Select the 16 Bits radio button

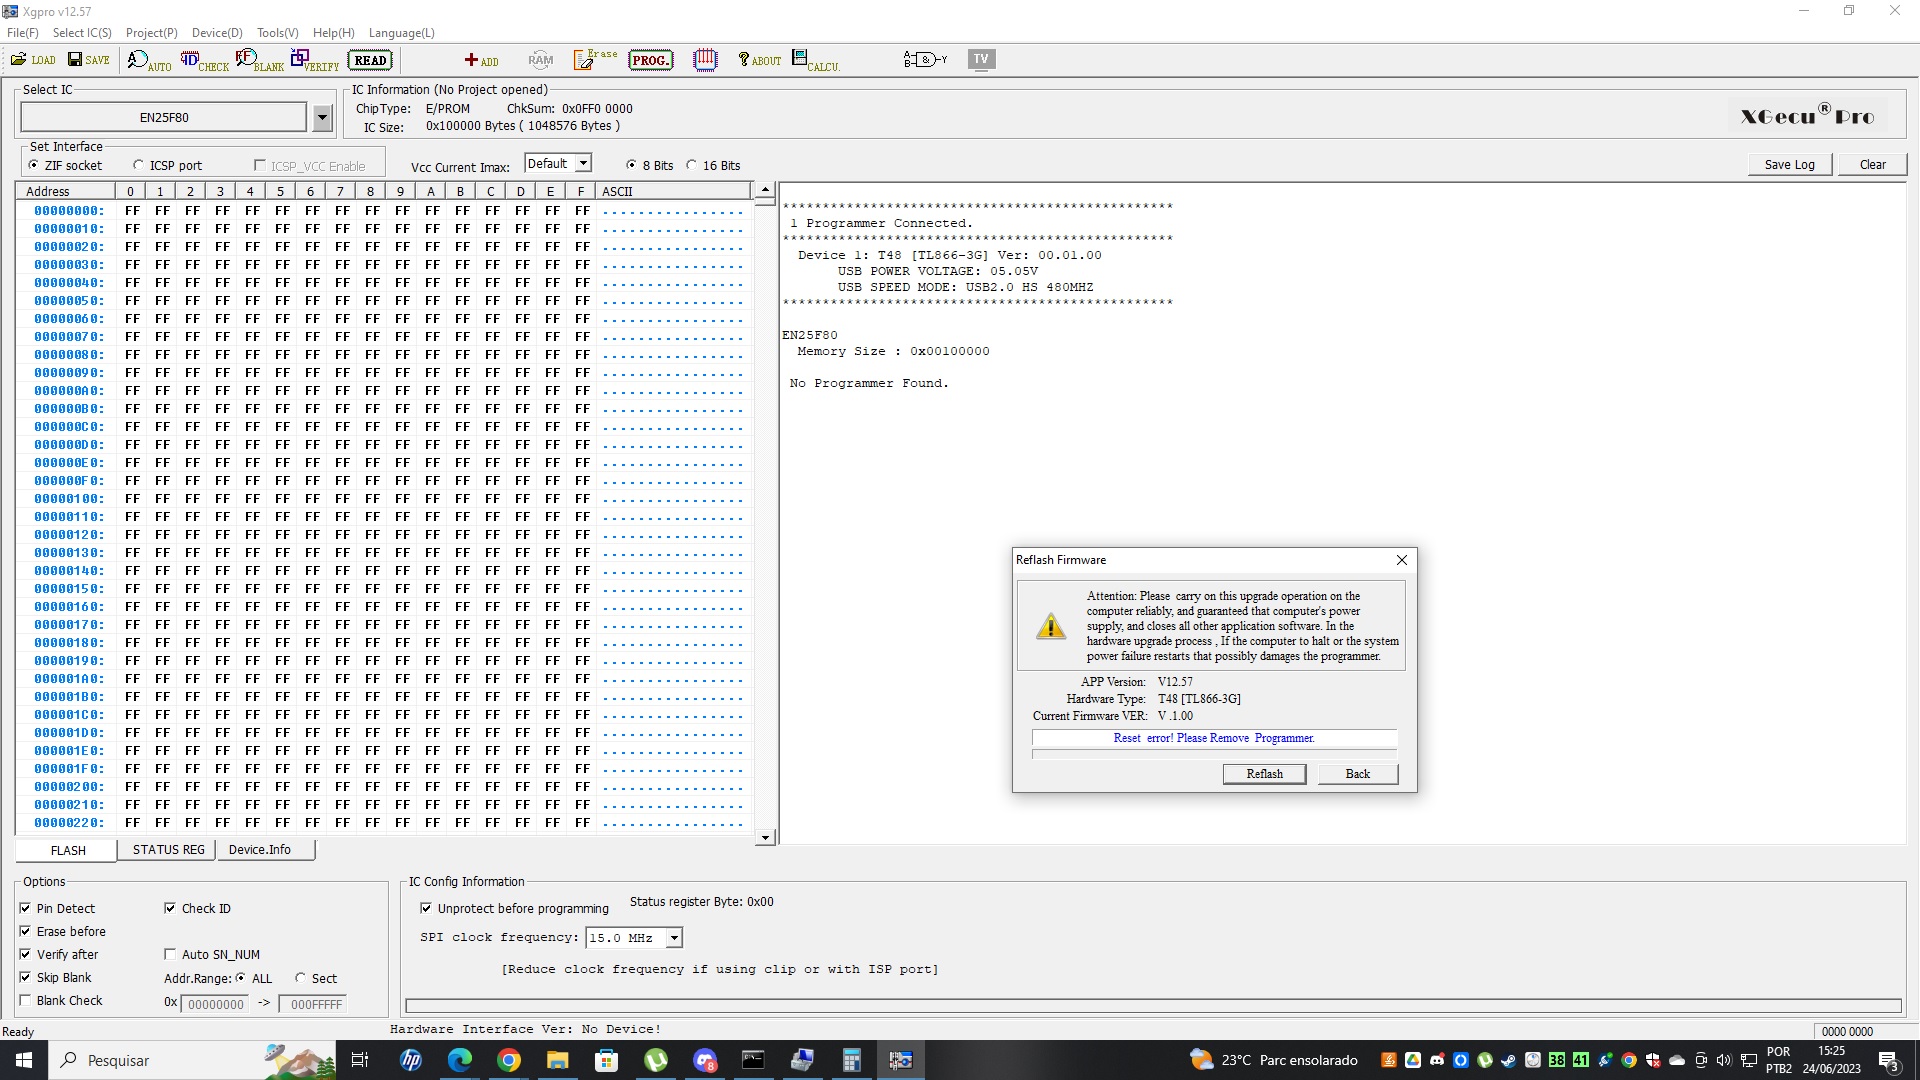click(x=691, y=166)
